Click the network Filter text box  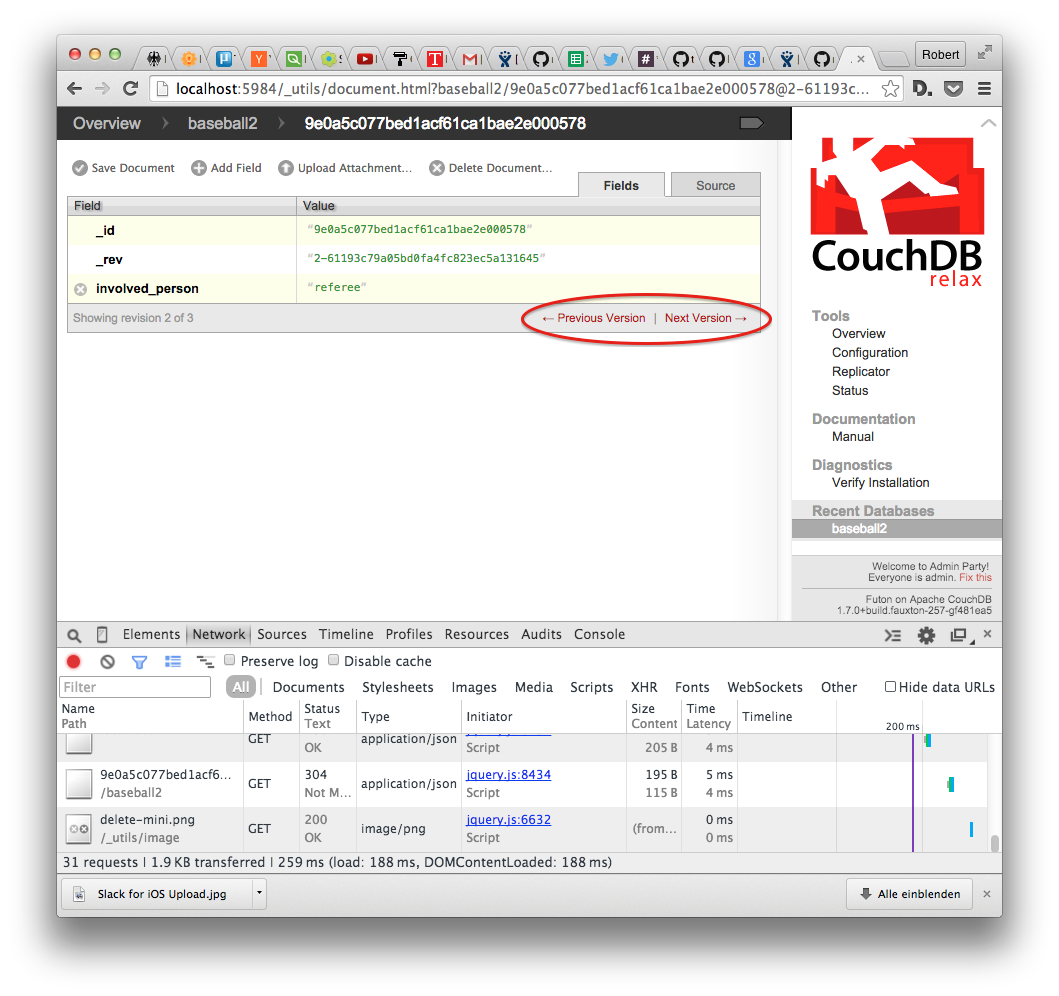pos(135,687)
